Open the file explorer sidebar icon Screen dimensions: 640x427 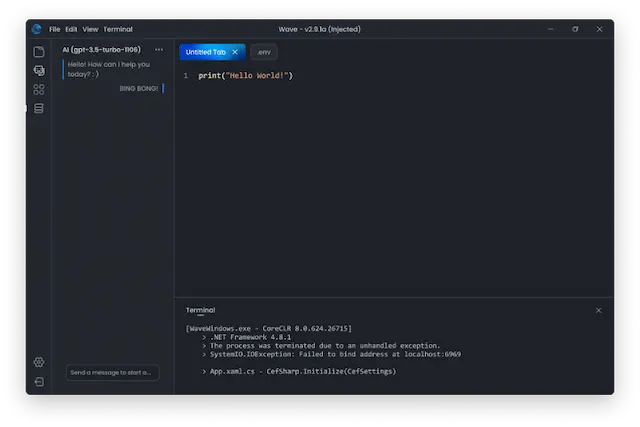(39, 52)
